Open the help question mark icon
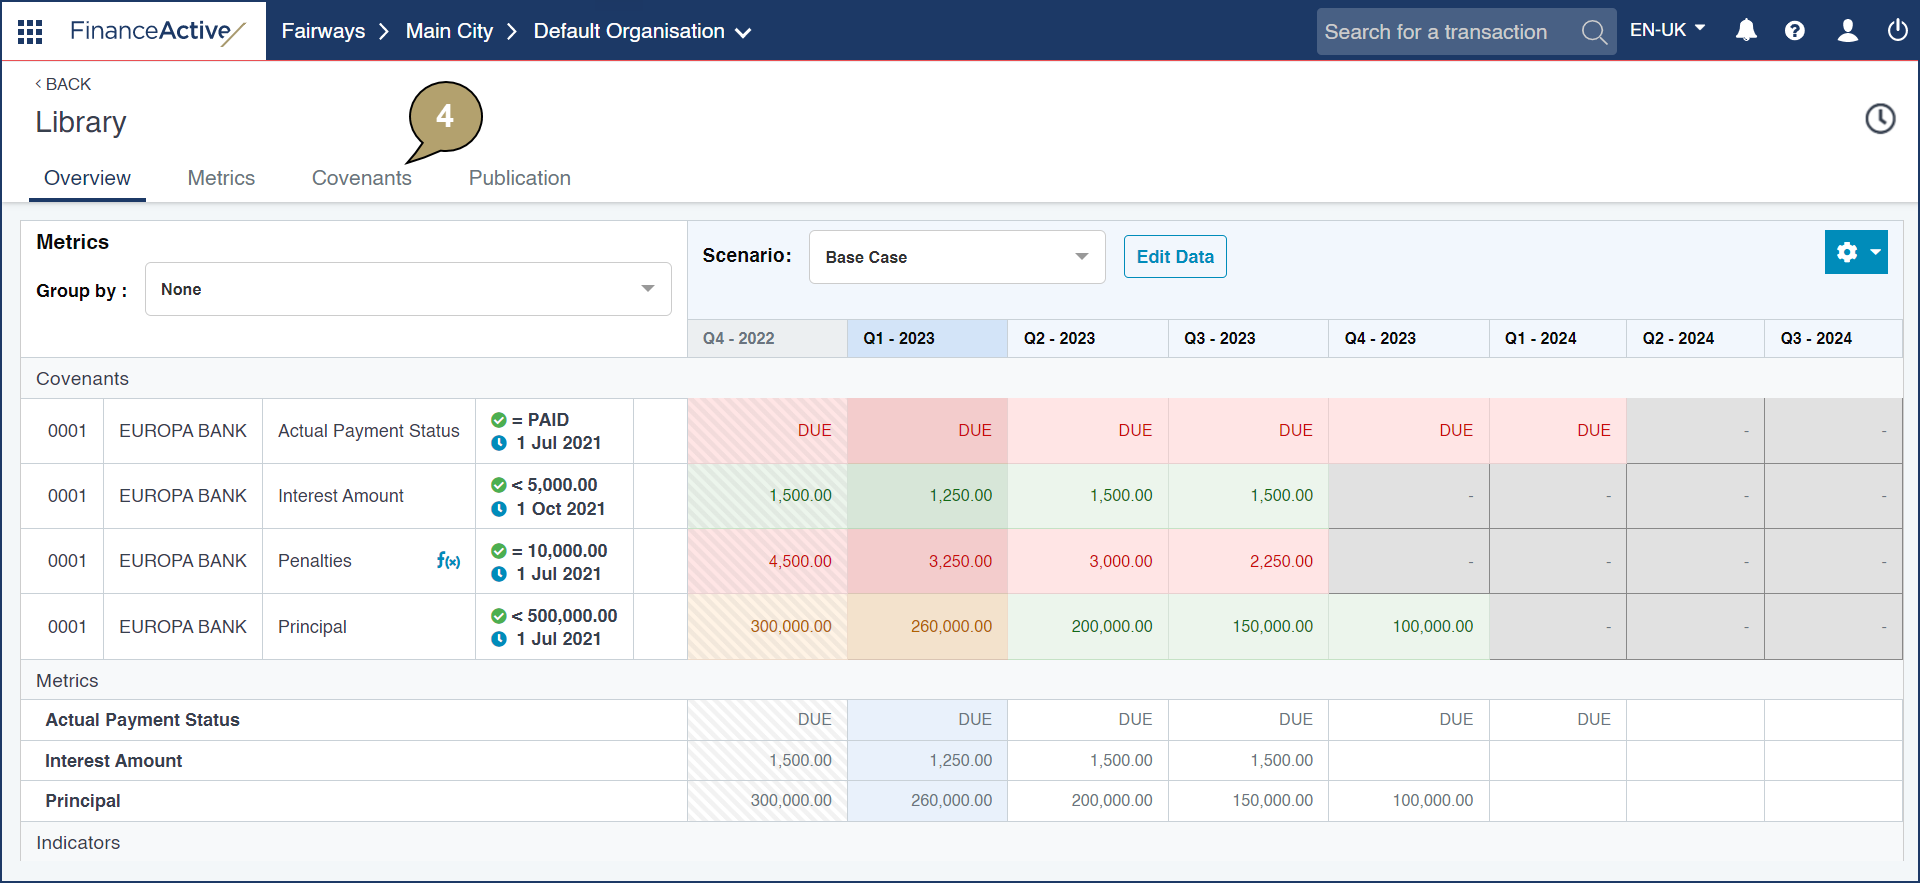Viewport: 1920px width, 883px height. click(1795, 31)
